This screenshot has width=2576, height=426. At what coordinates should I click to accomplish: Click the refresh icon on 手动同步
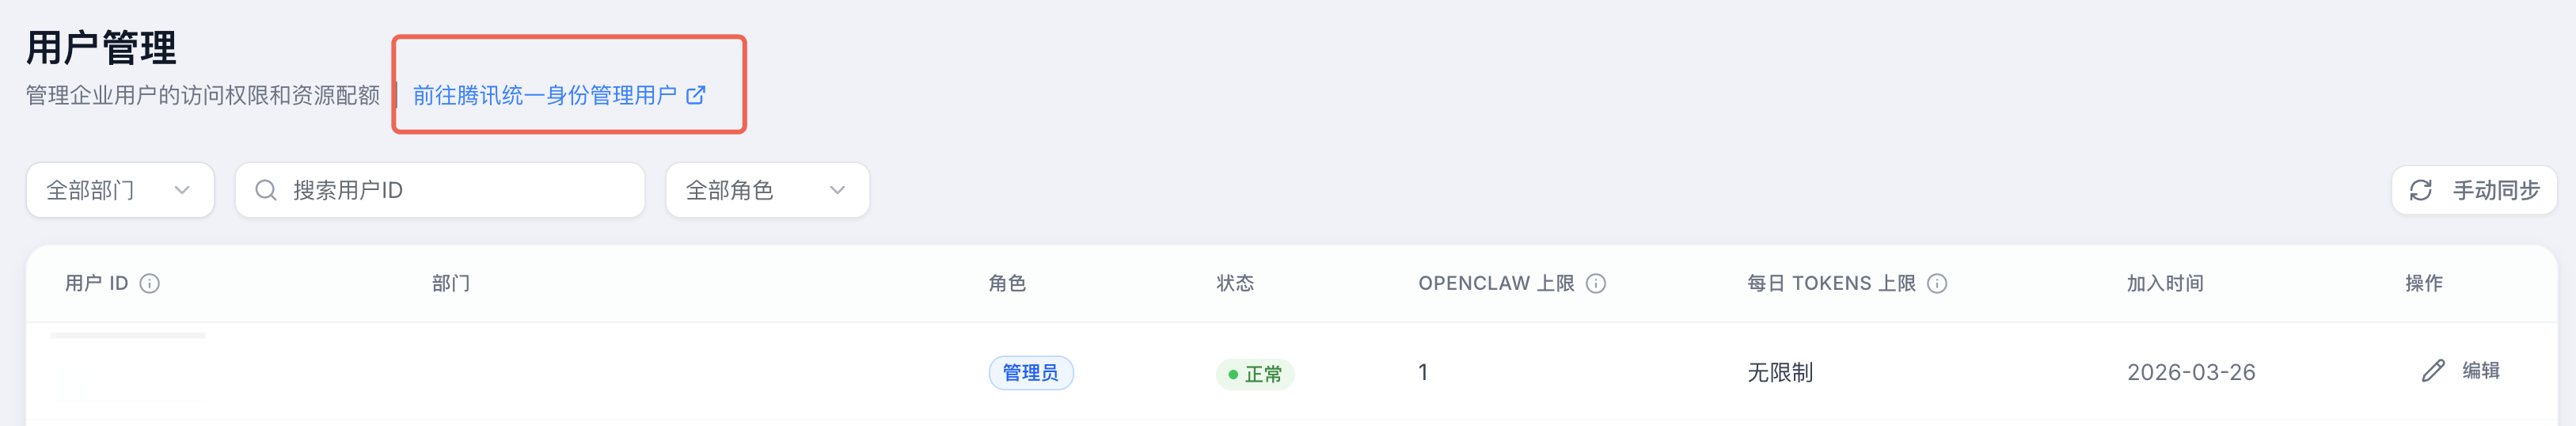[x=2420, y=190]
